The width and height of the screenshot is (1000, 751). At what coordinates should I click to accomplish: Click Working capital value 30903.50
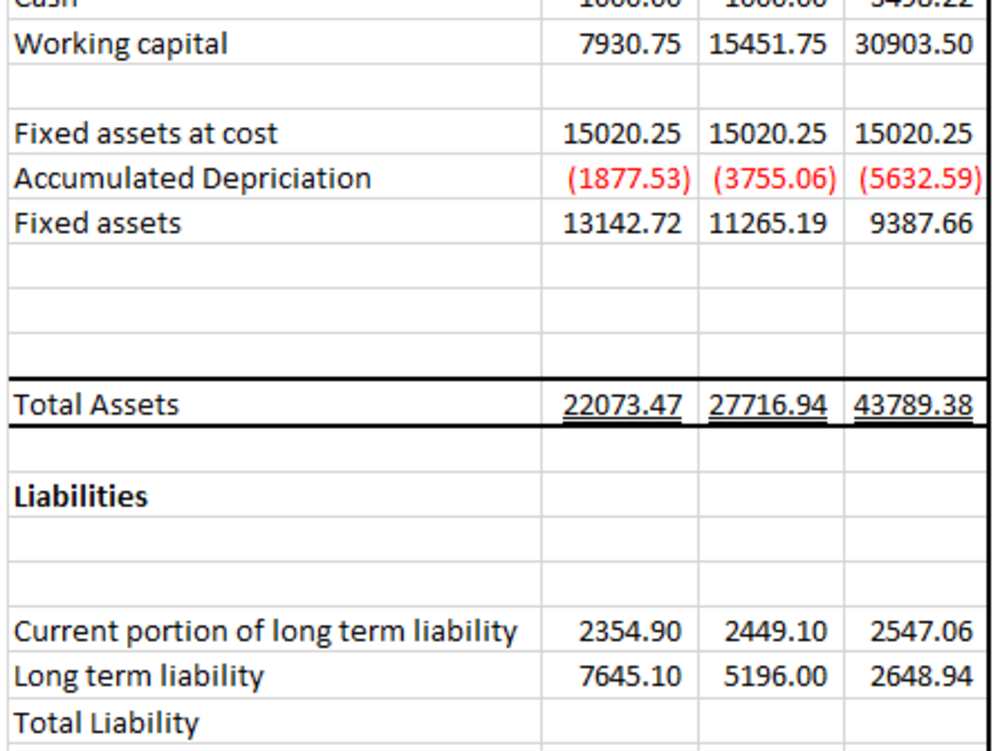pyautogui.click(x=915, y=44)
